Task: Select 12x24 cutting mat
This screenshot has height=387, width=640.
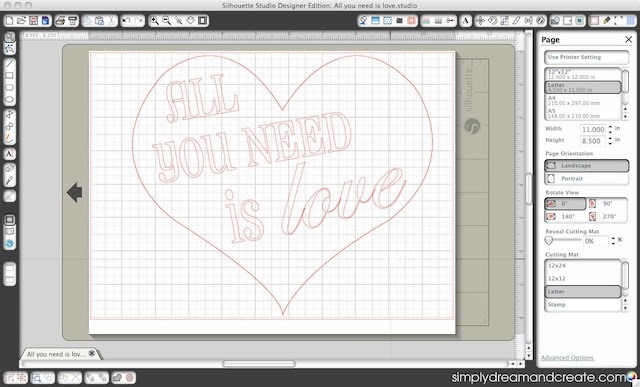Action: pos(583,265)
